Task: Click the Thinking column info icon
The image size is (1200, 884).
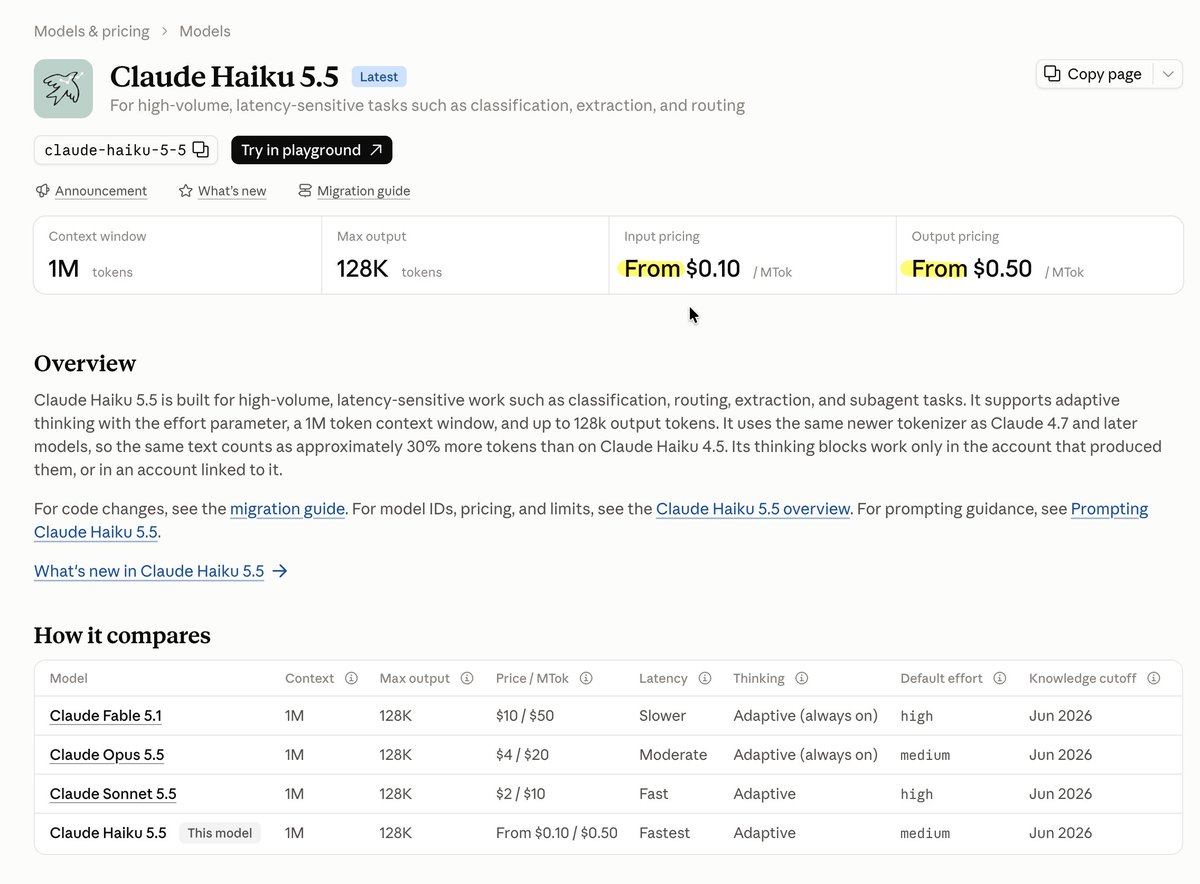Action: (x=801, y=678)
